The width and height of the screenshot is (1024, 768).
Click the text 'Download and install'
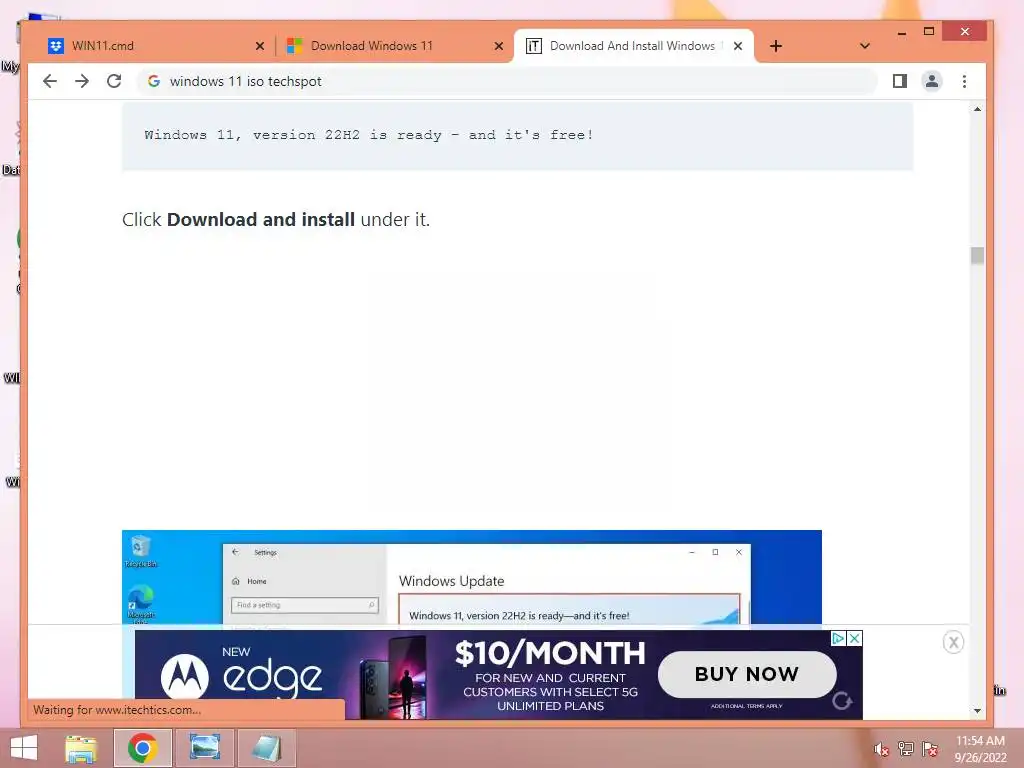pos(261,219)
